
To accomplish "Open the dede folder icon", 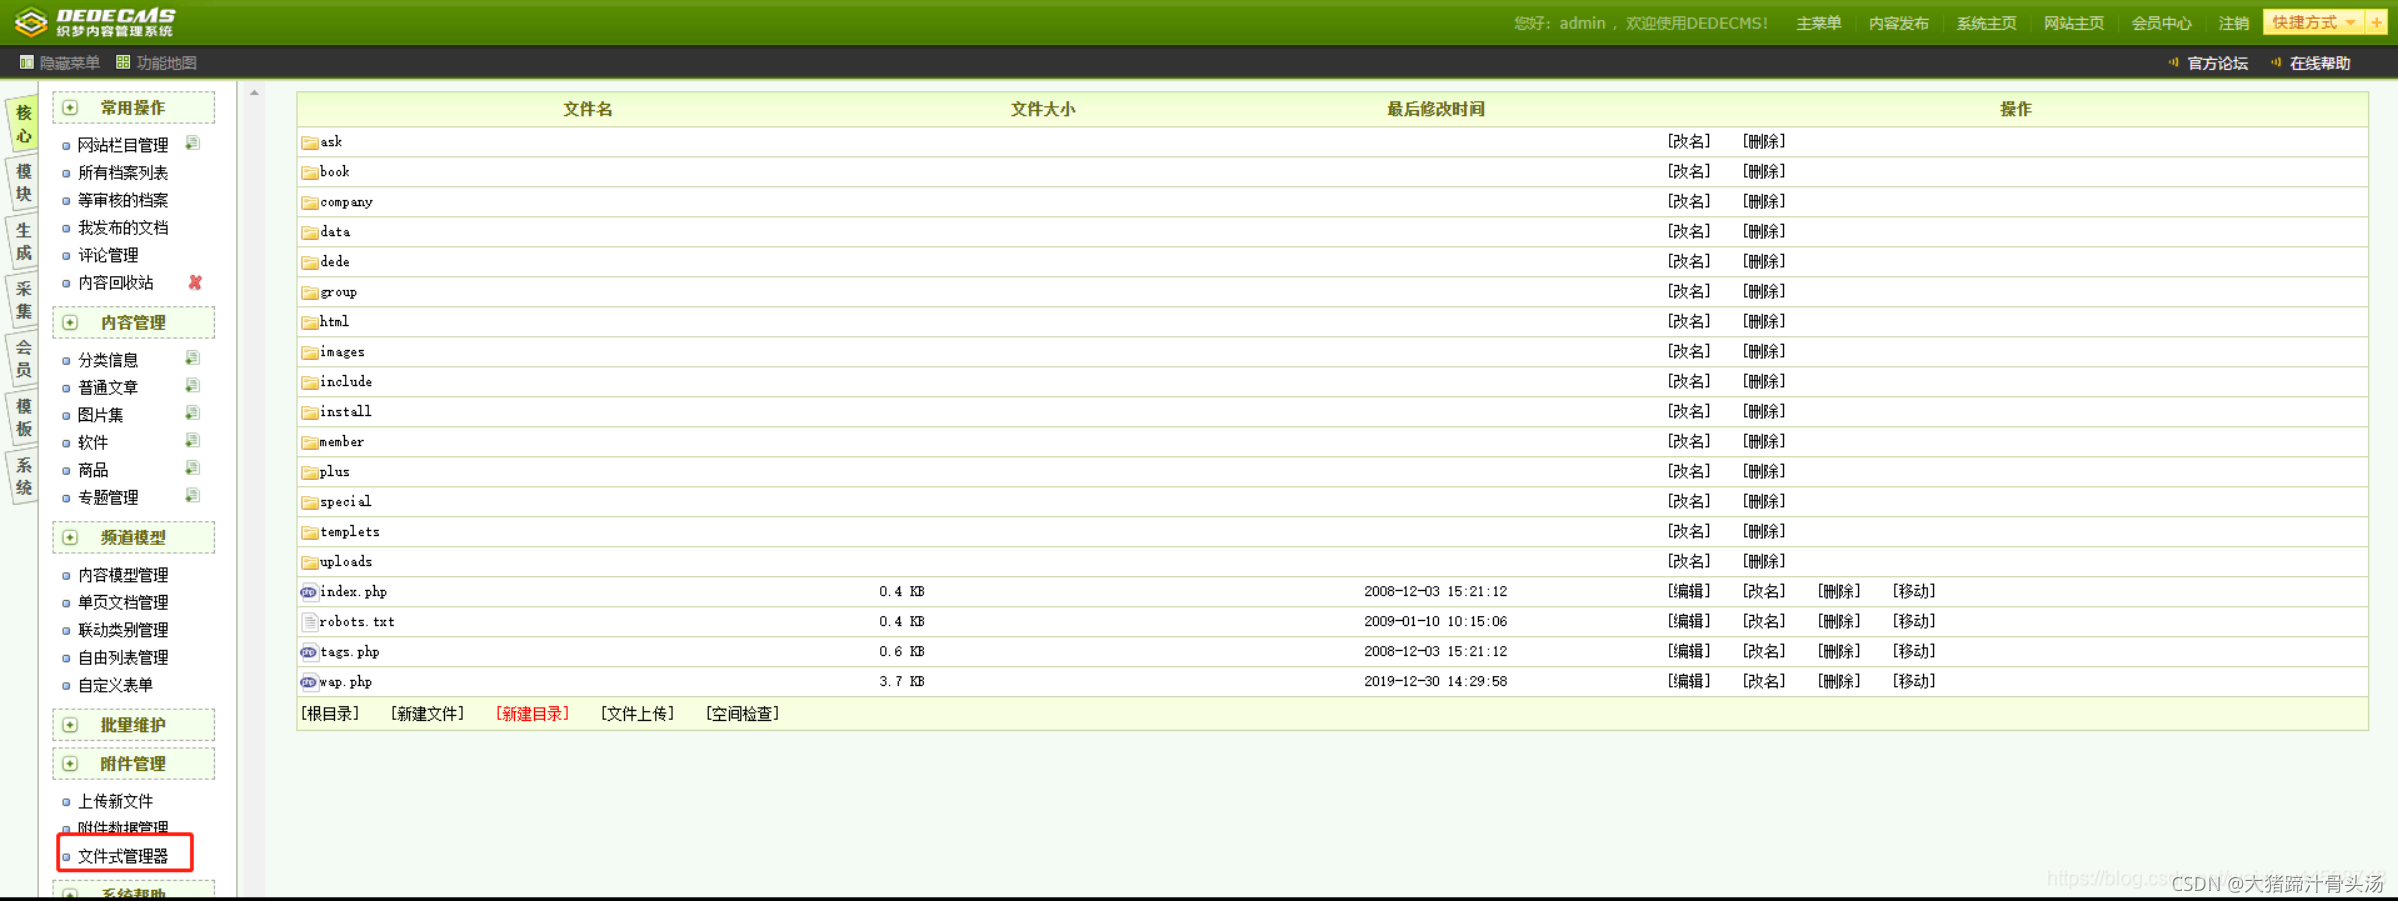I will pyautogui.click(x=310, y=263).
